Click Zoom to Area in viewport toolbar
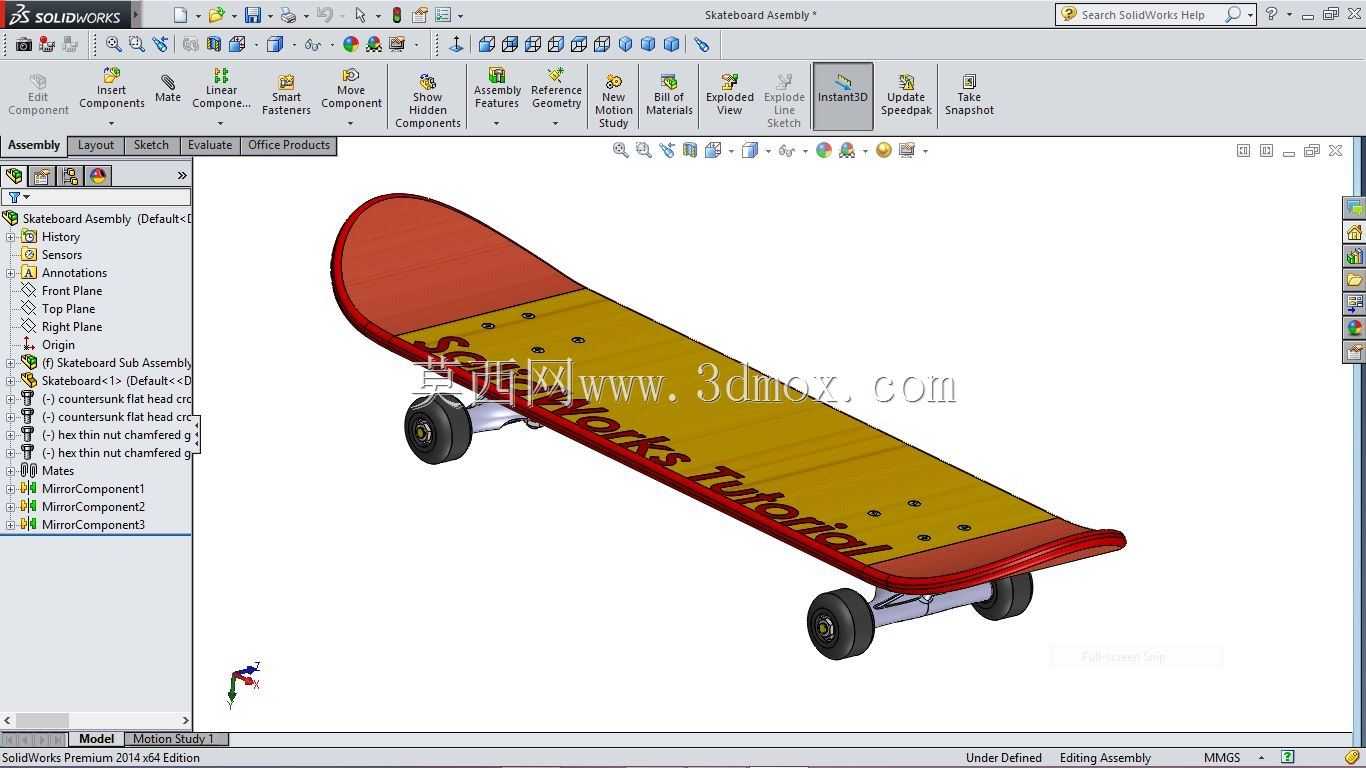Image resolution: width=1366 pixels, height=768 pixels. pyautogui.click(x=644, y=150)
